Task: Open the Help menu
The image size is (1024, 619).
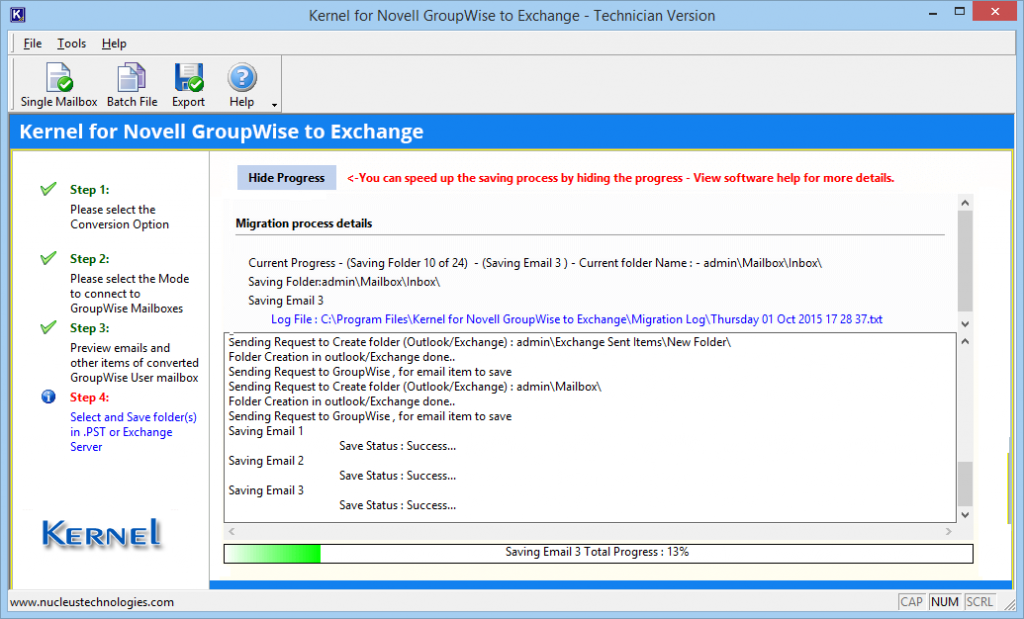Action: (114, 43)
